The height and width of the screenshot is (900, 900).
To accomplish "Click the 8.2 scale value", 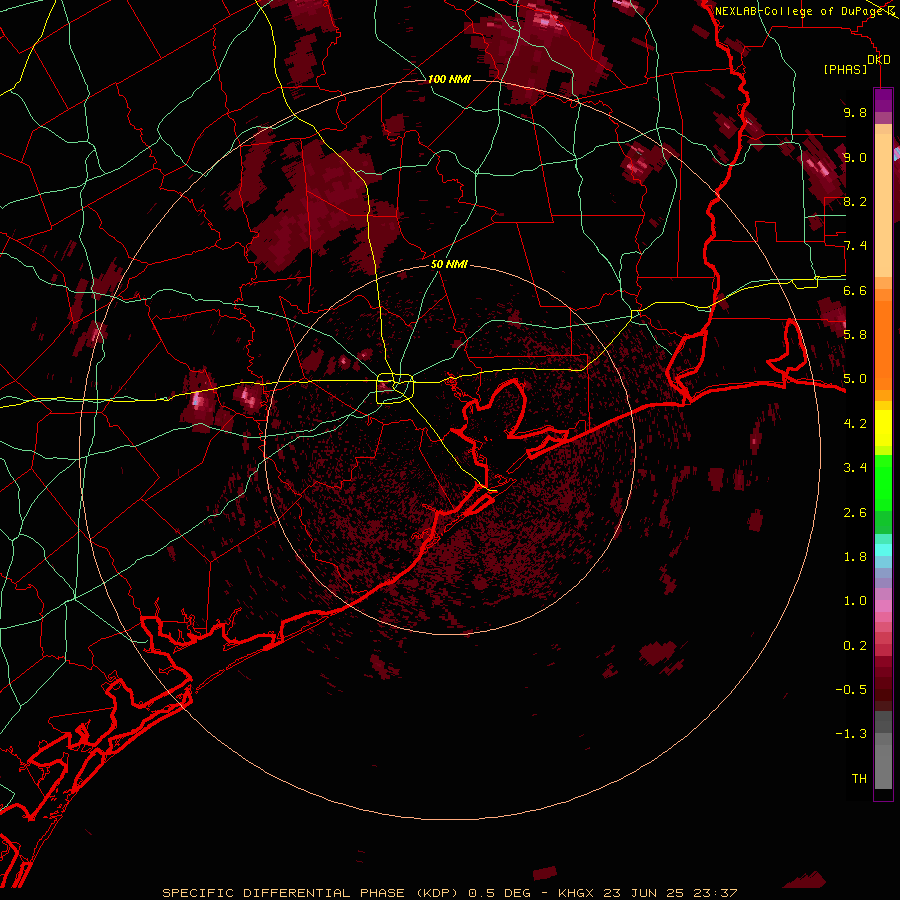I will (x=855, y=201).
